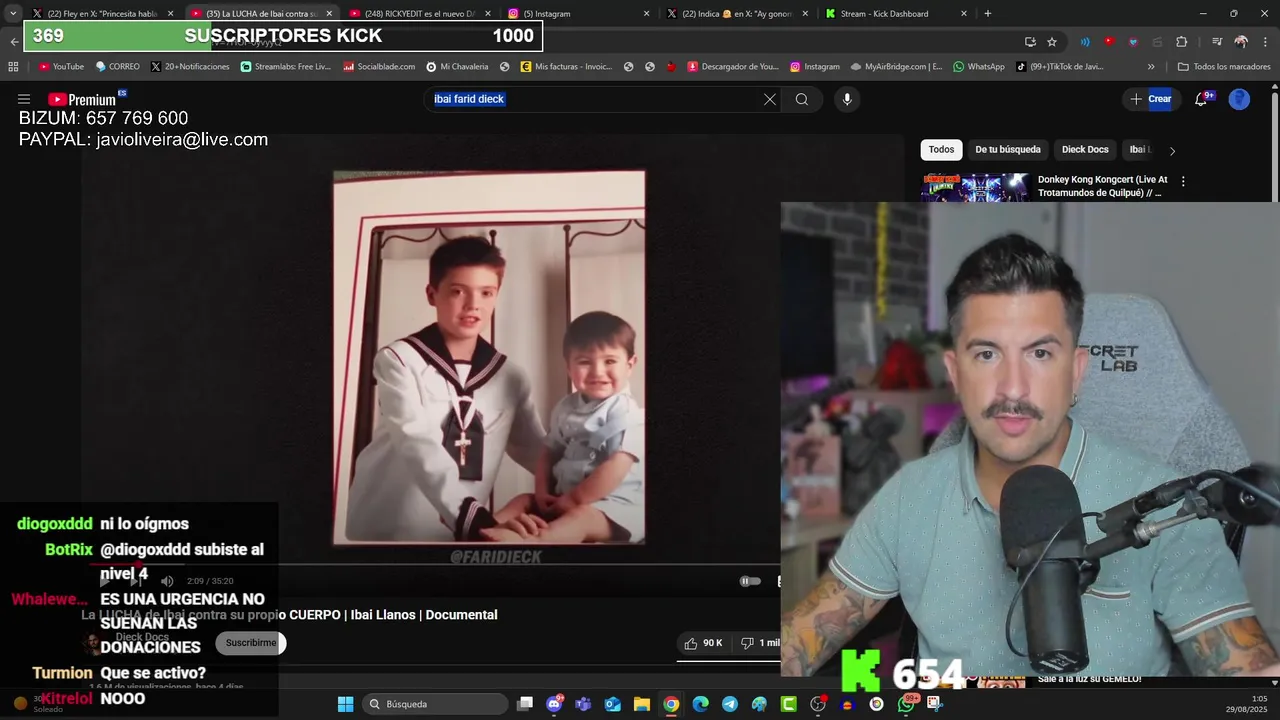Open File Explorer from the taskbar
Screen dimensions: 1280x720
(642, 704)
